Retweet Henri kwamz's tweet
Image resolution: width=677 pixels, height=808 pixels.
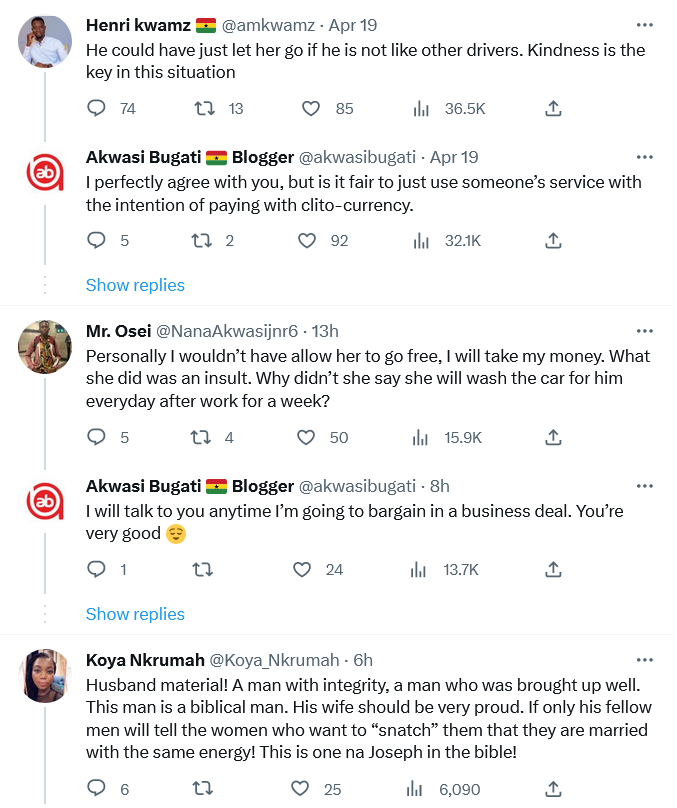coord(201,108)
